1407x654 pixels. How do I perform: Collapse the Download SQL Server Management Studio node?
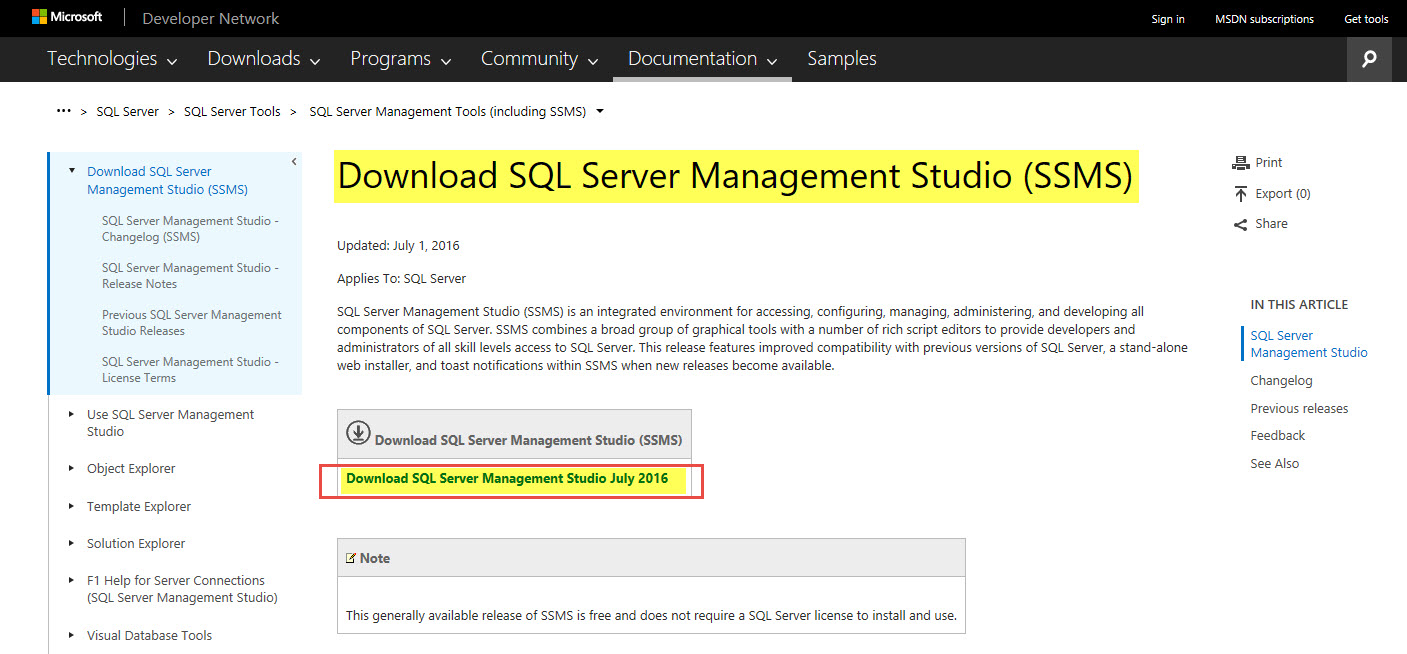[x=72, y=170]
